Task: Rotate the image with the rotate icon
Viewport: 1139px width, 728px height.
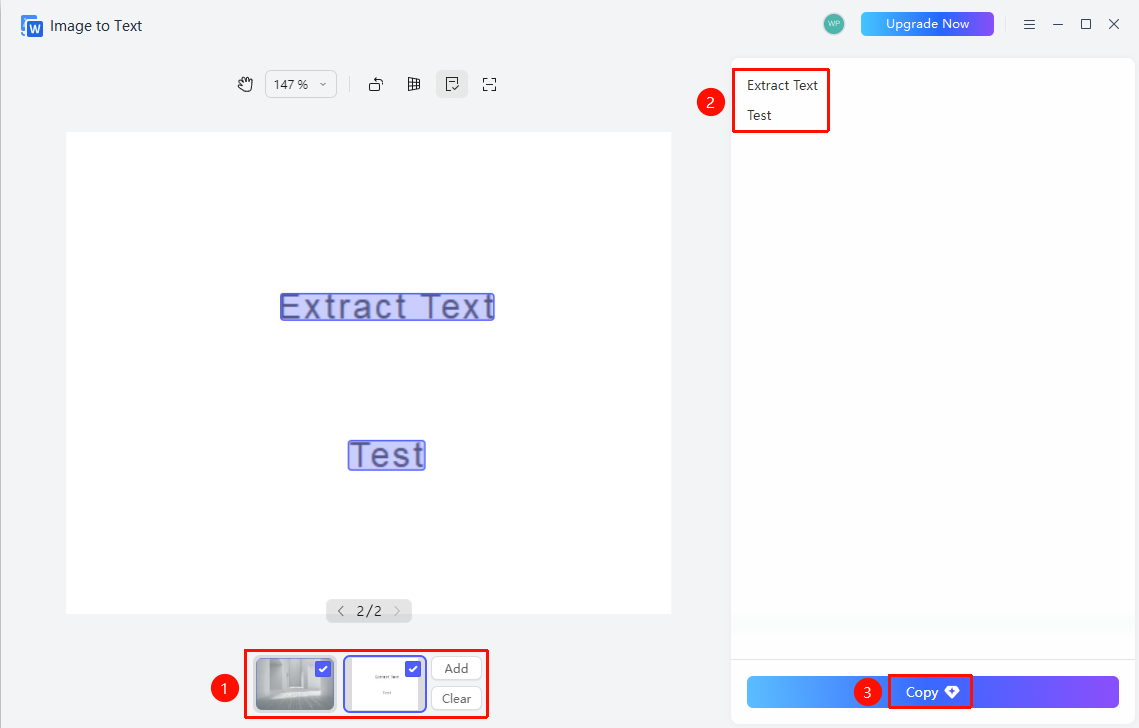Action: click(x=376, y=84)
